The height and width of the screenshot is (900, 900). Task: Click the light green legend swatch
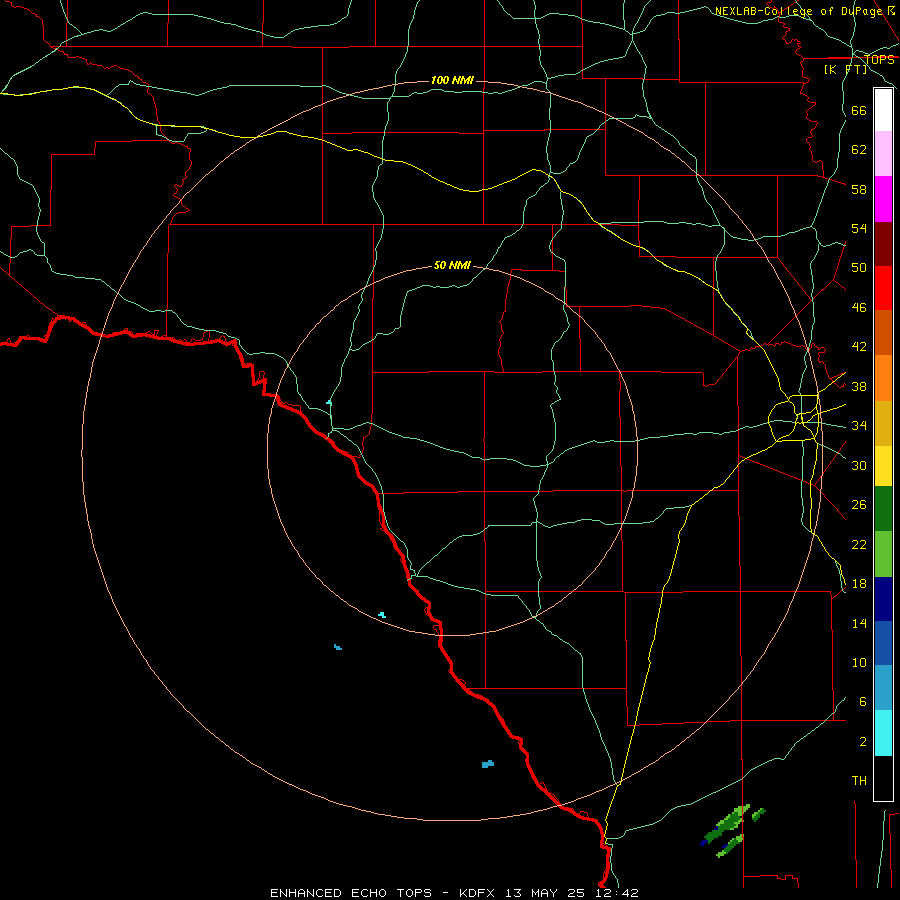click(883, 554)
